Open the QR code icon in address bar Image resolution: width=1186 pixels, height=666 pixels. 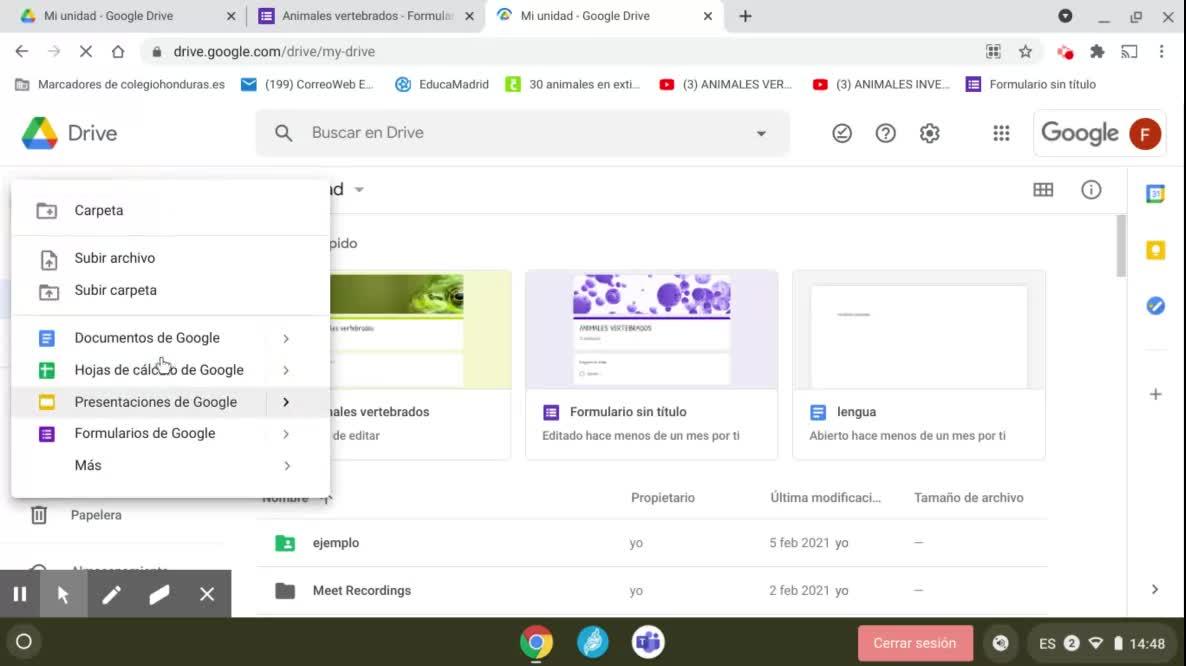pos(993,51)
